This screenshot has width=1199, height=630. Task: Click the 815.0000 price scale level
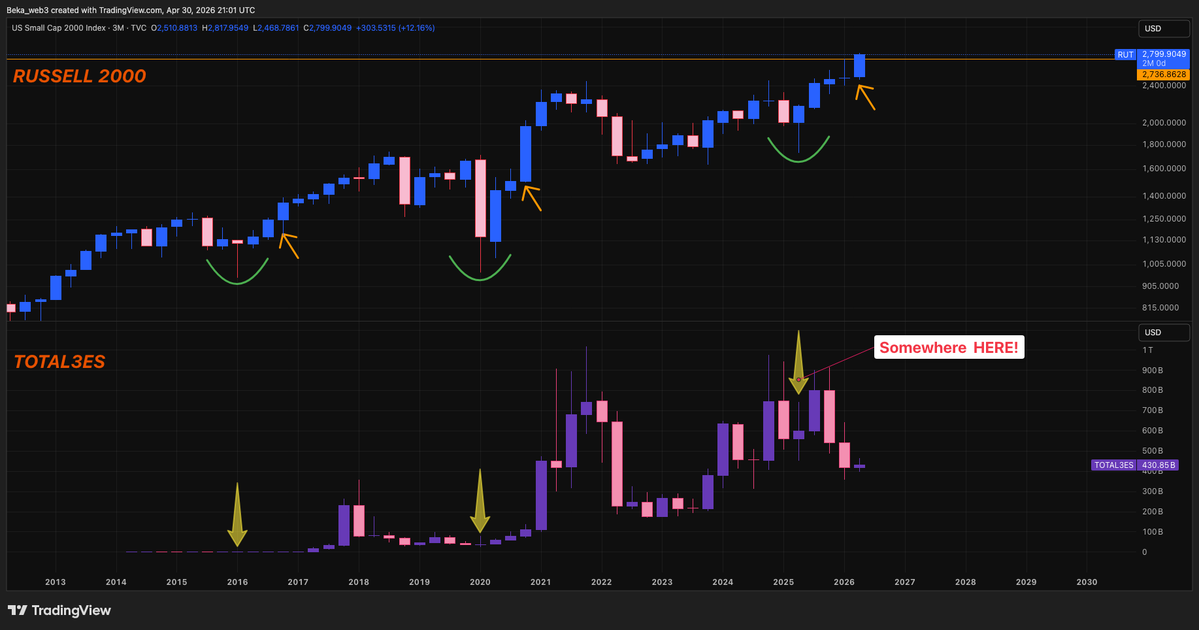tap(1160, 308)
